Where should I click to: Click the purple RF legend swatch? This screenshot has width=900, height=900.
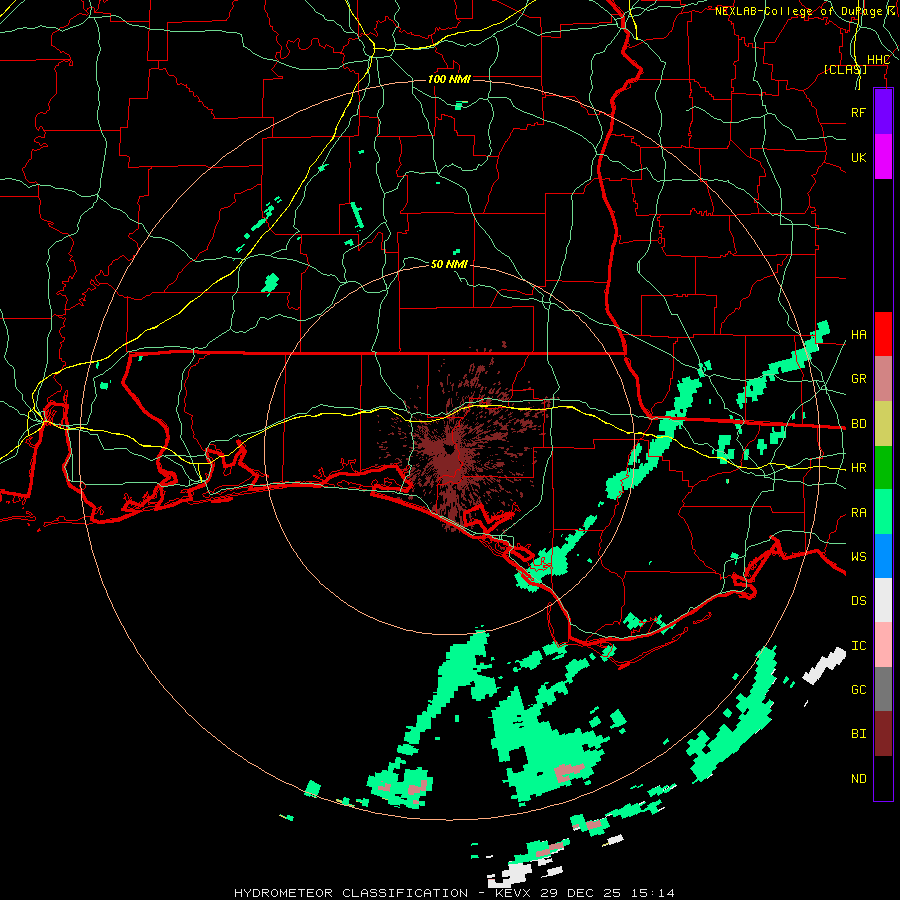pyautogui.click(x=883, y=112)
